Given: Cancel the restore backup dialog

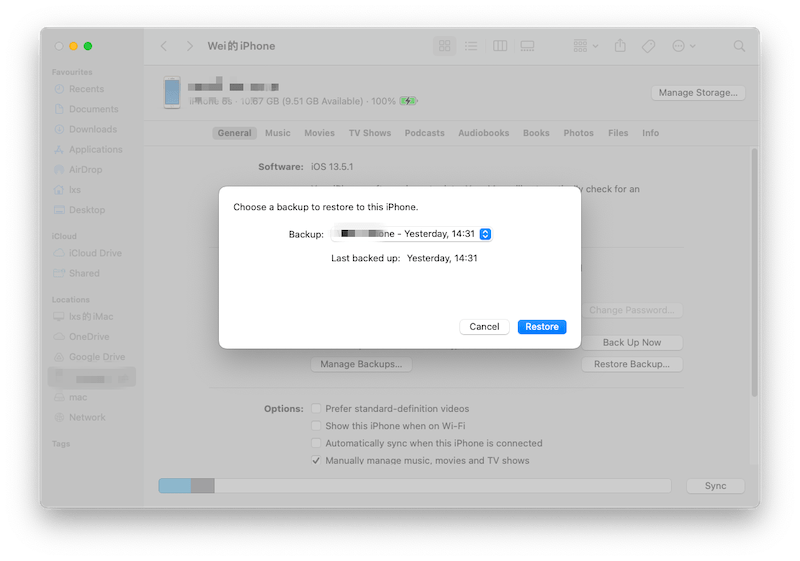Looking at the screenshot, I should [x=484, y=327].
